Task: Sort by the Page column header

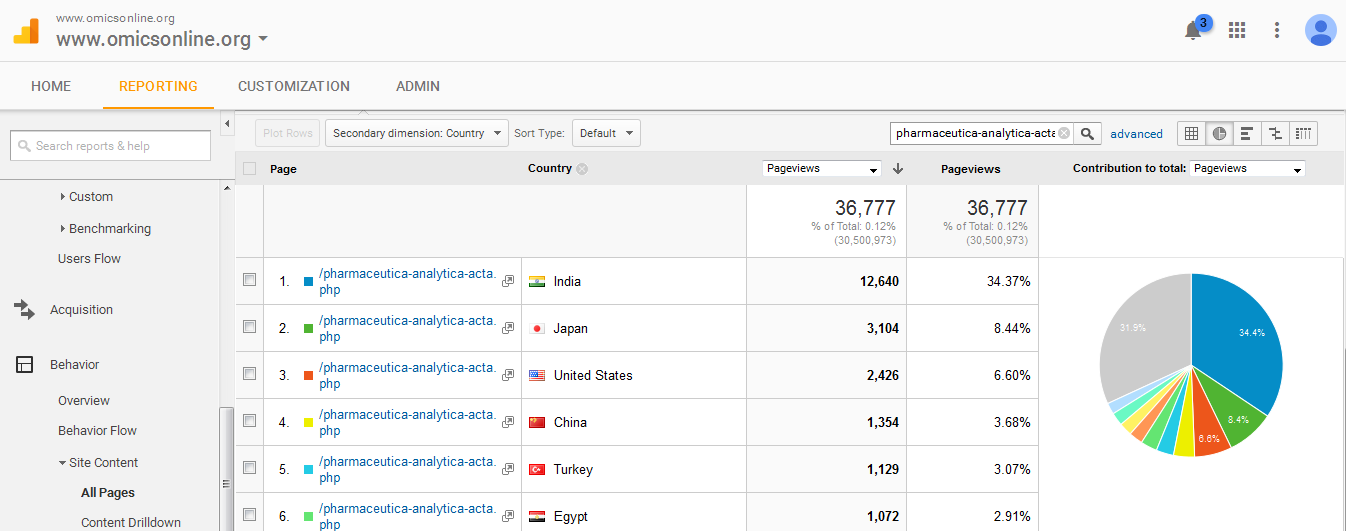Action: (x=283, y=169)
